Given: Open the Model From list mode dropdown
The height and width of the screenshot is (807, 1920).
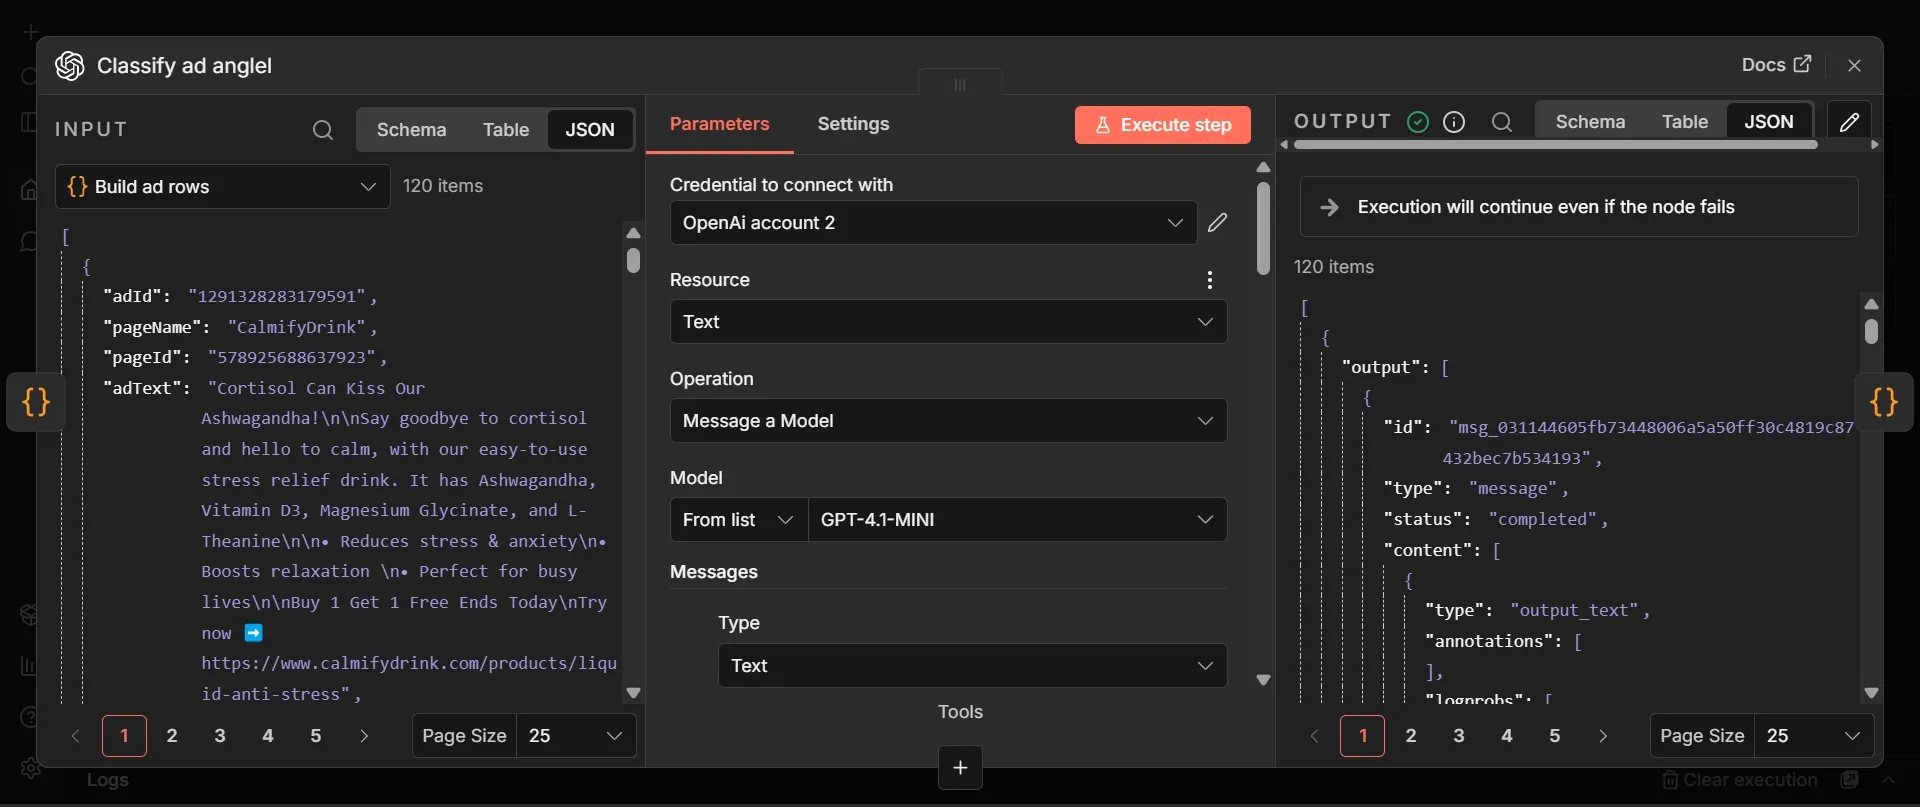Looking at the screenshot, I should pyautogui.click(x=738, y=520).
